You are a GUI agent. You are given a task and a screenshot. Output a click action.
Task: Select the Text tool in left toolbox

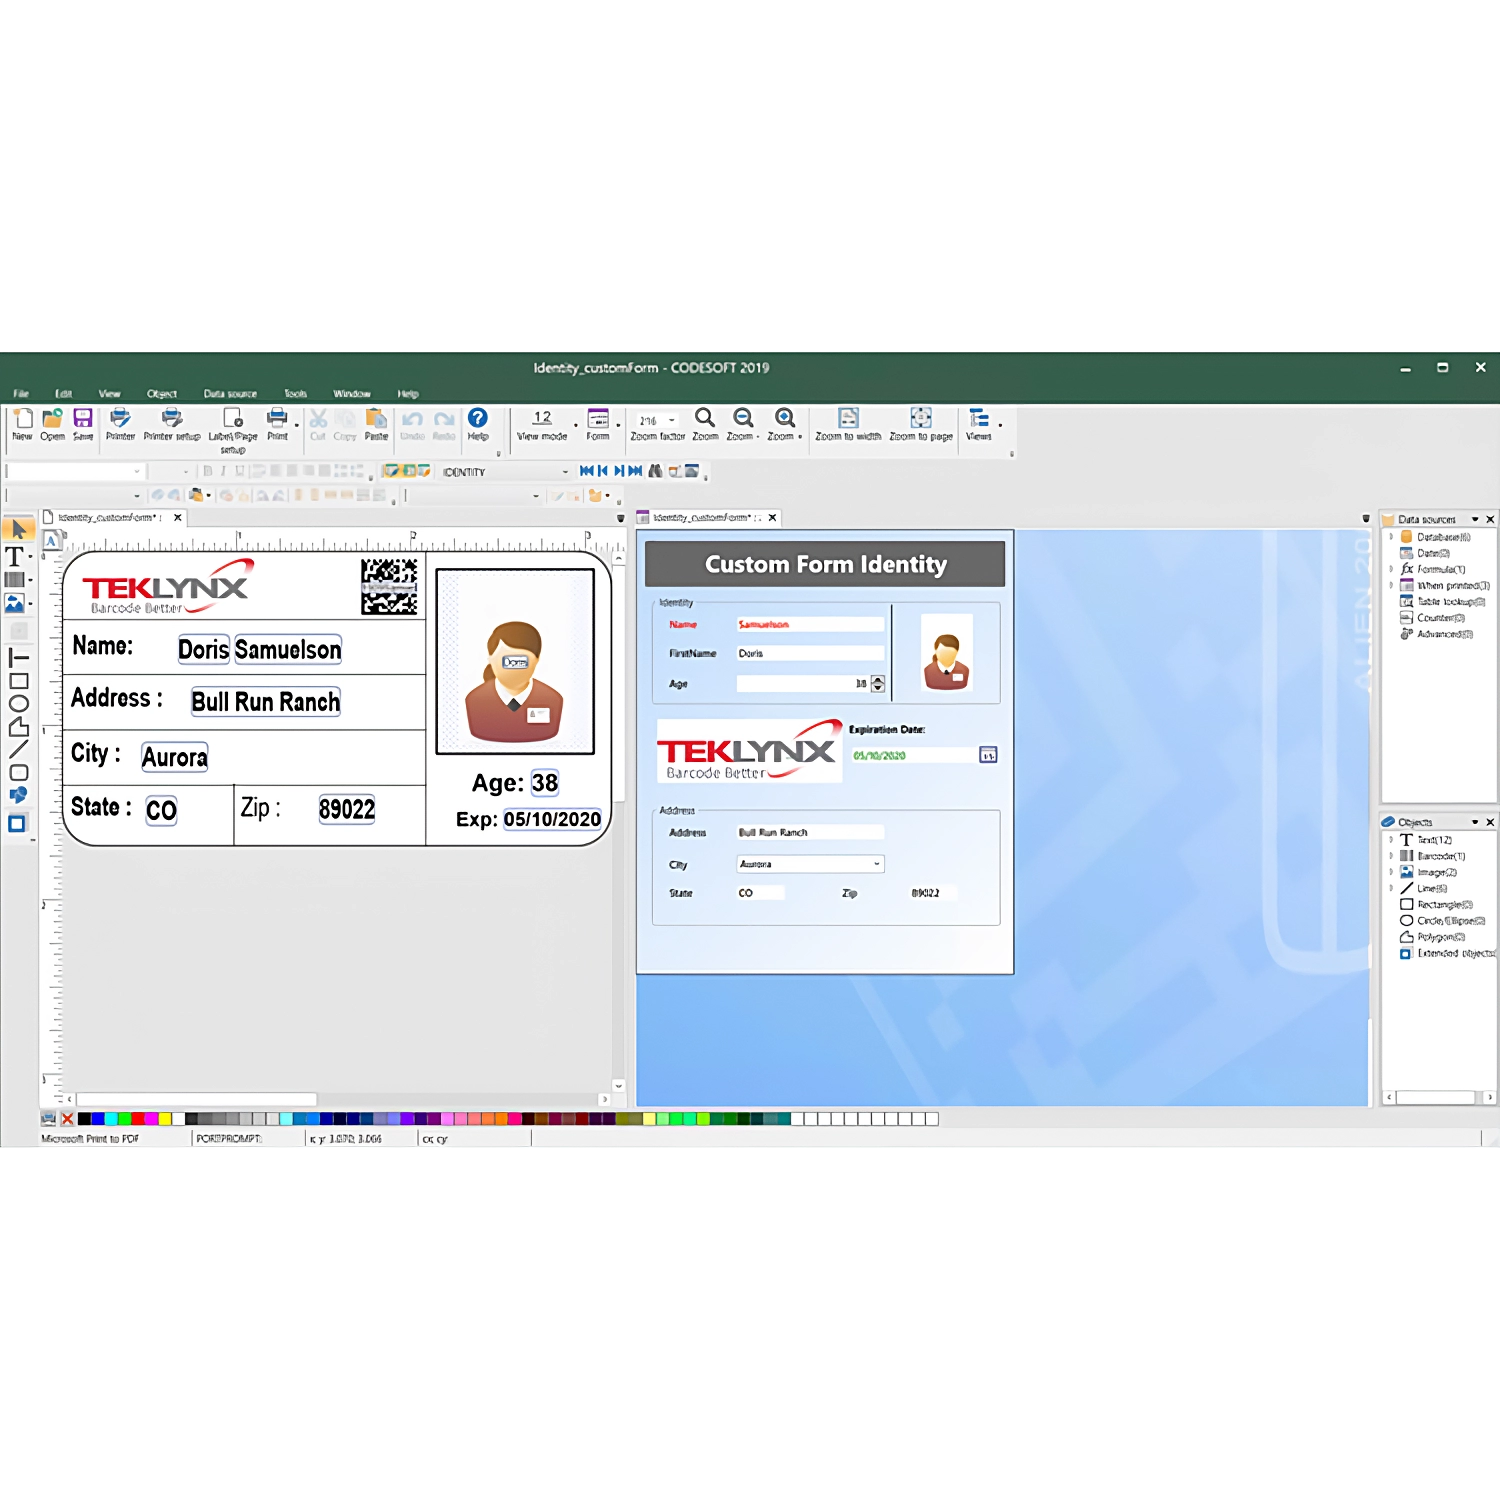(x=16, y=555)
